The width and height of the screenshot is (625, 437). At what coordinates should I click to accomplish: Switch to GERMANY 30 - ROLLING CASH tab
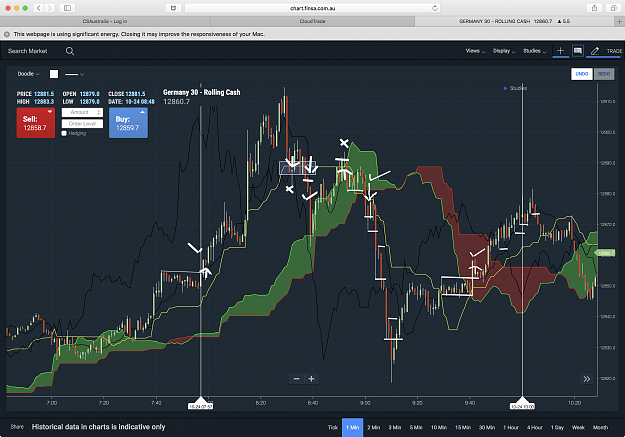[x=514, y=21]
